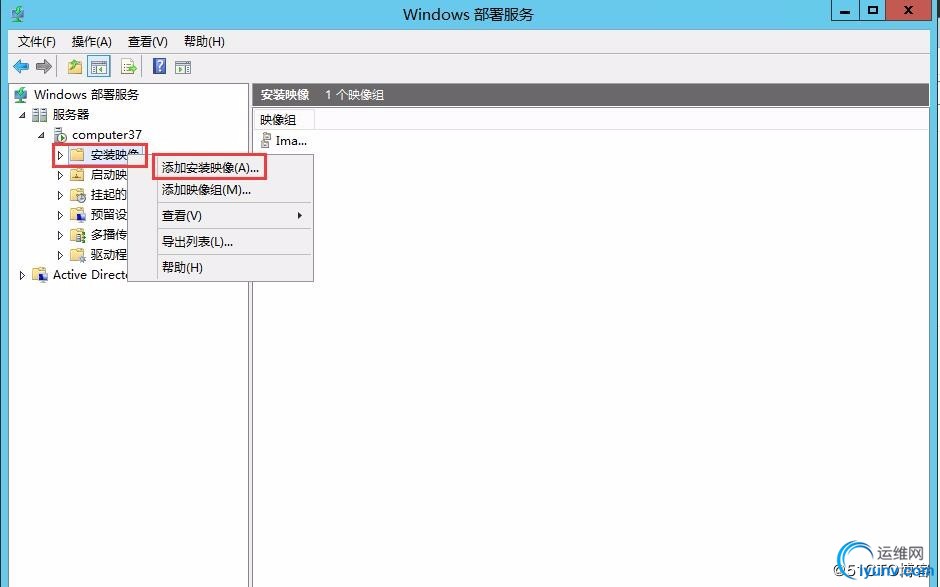The height and width of the screenshot is (587, 940).
Task: Expand the 驱动程序 tree node
Action: (60, 255)
